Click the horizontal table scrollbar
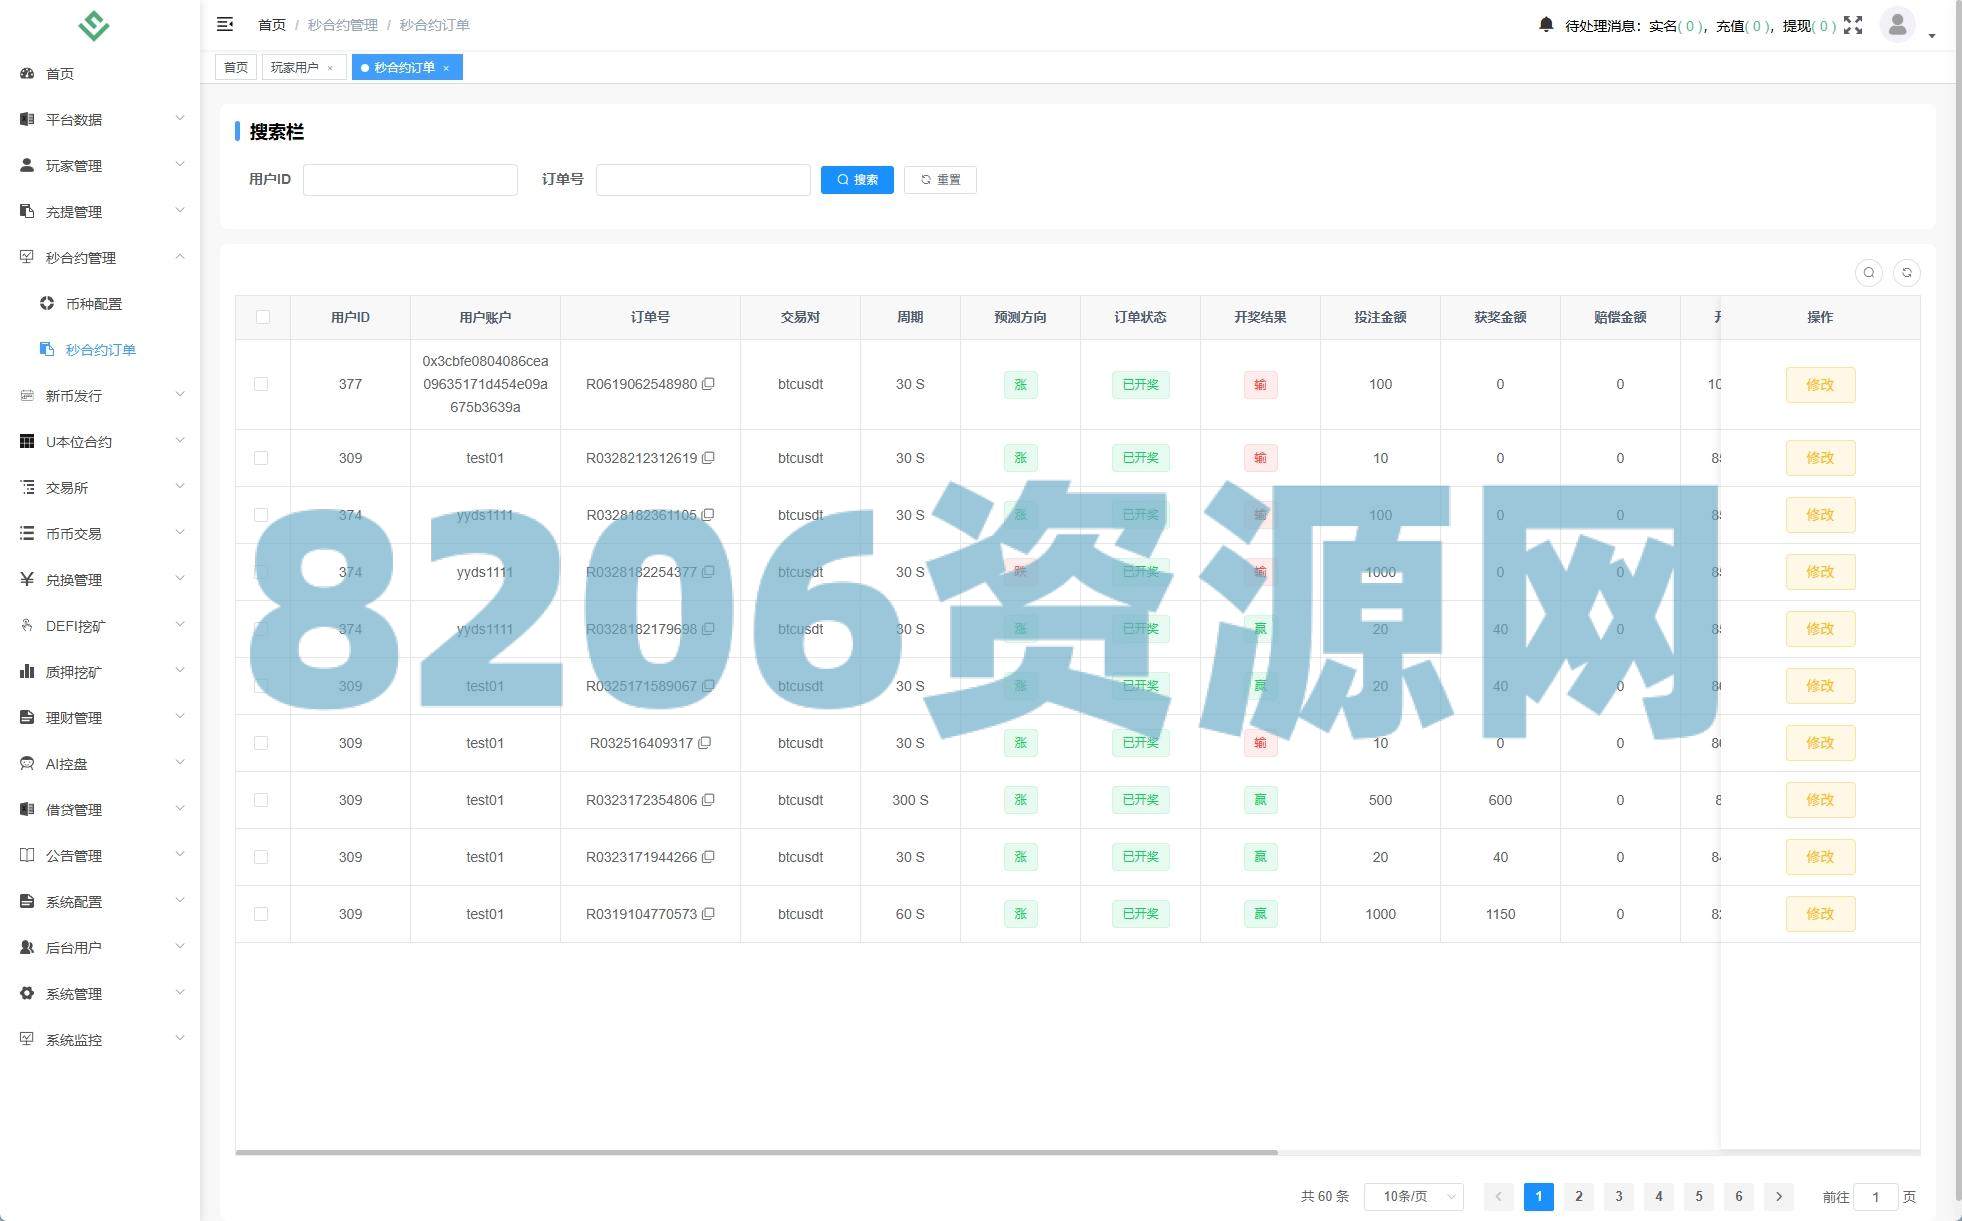Viewport: 1962px width, 1221px height. pos(756,1152)
